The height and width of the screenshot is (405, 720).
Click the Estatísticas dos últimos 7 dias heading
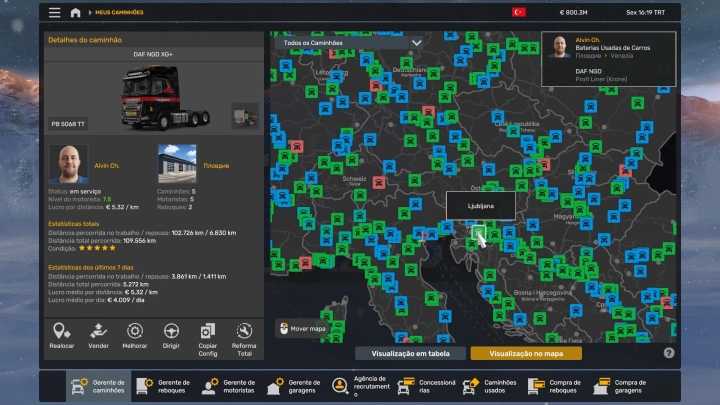(x=90, y=267)
